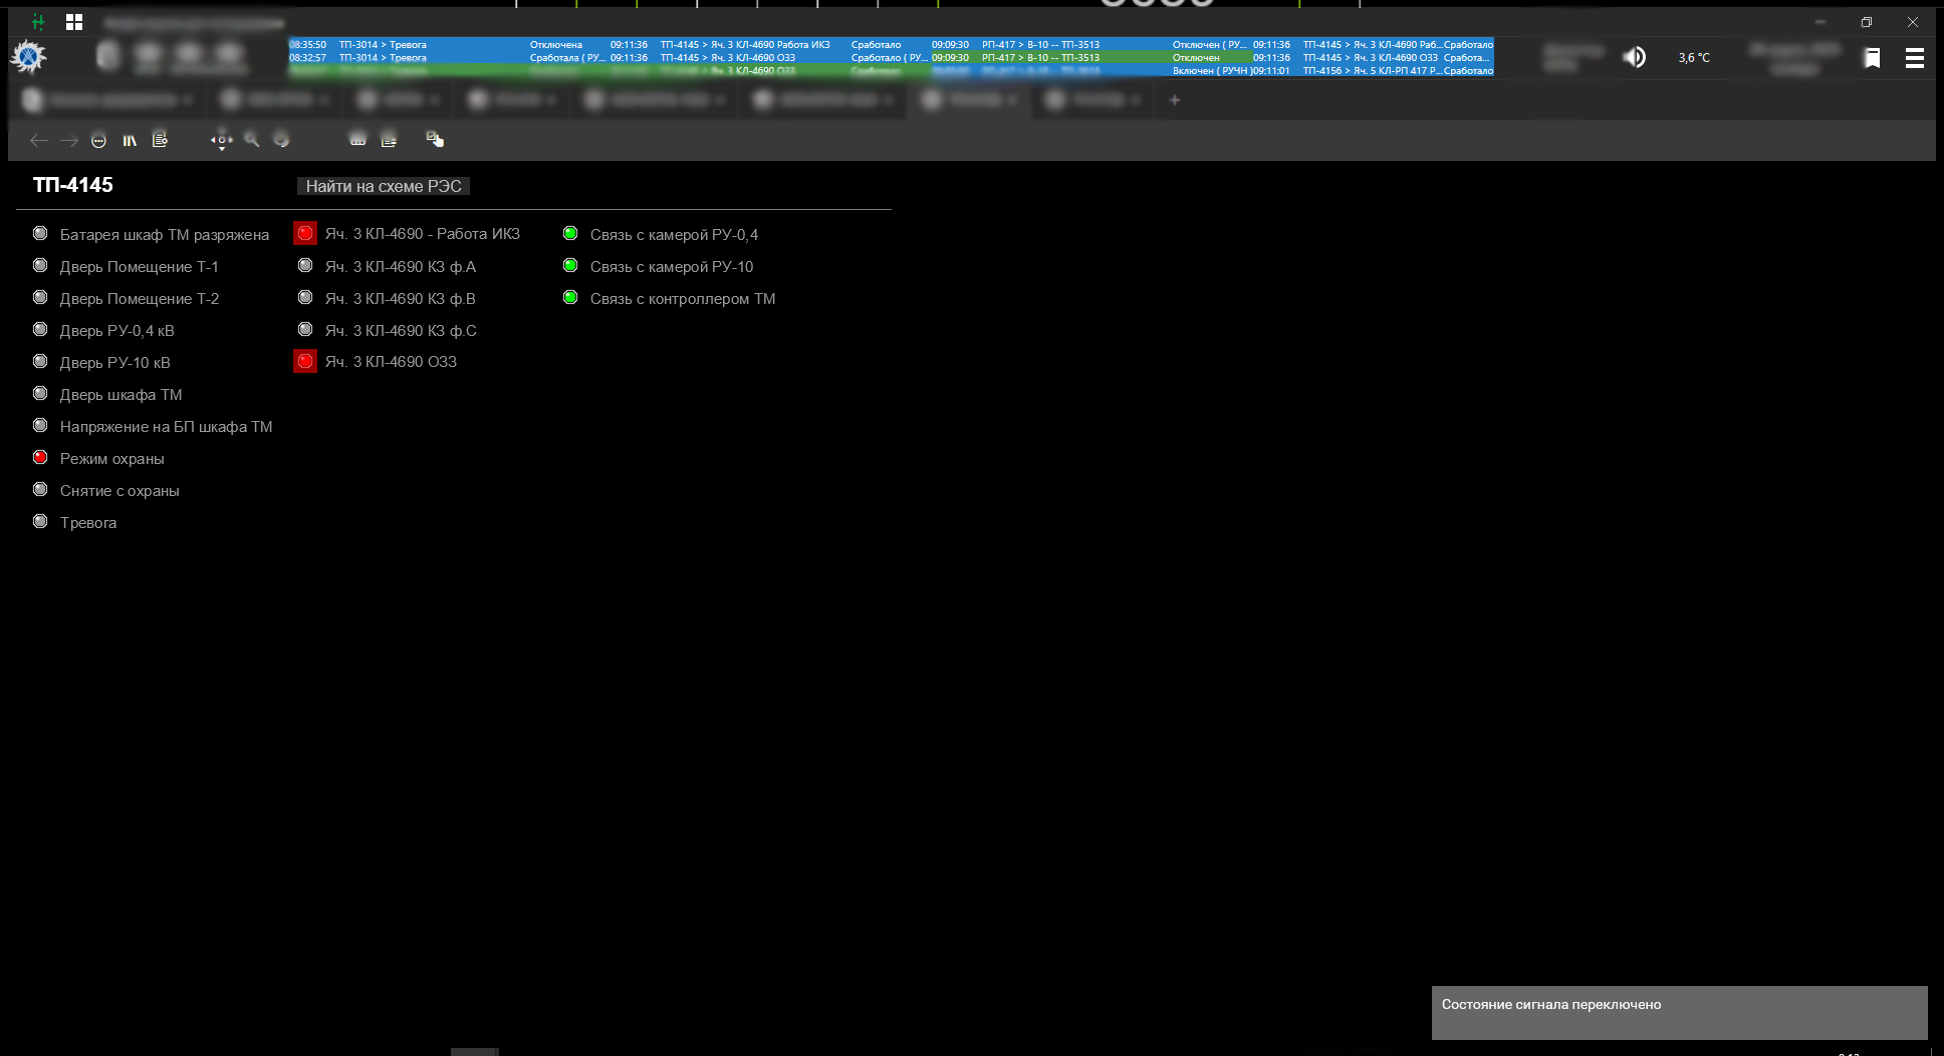Select 'Яч. 3 КЛ-4690 КЗ ф.B' label
1944x1056 pixels.
click(400, 298)
